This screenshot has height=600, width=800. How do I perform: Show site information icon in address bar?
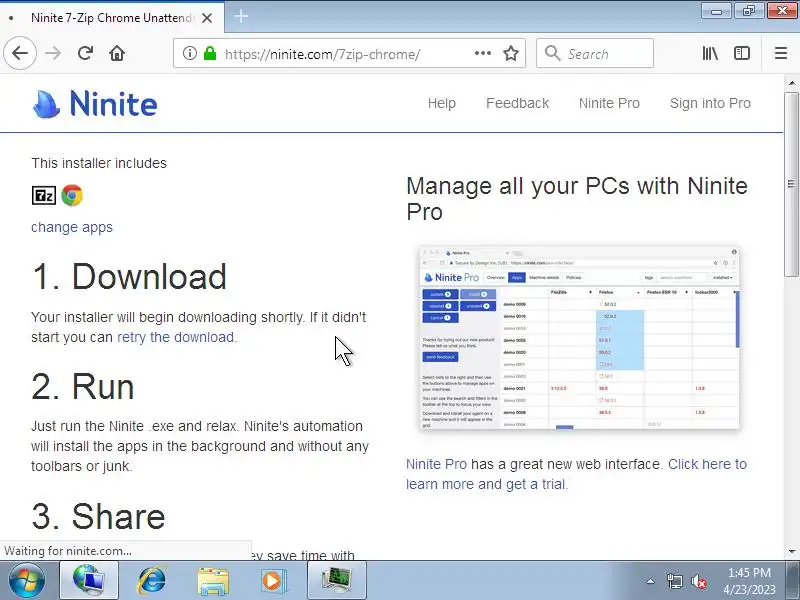pos(189,53)
